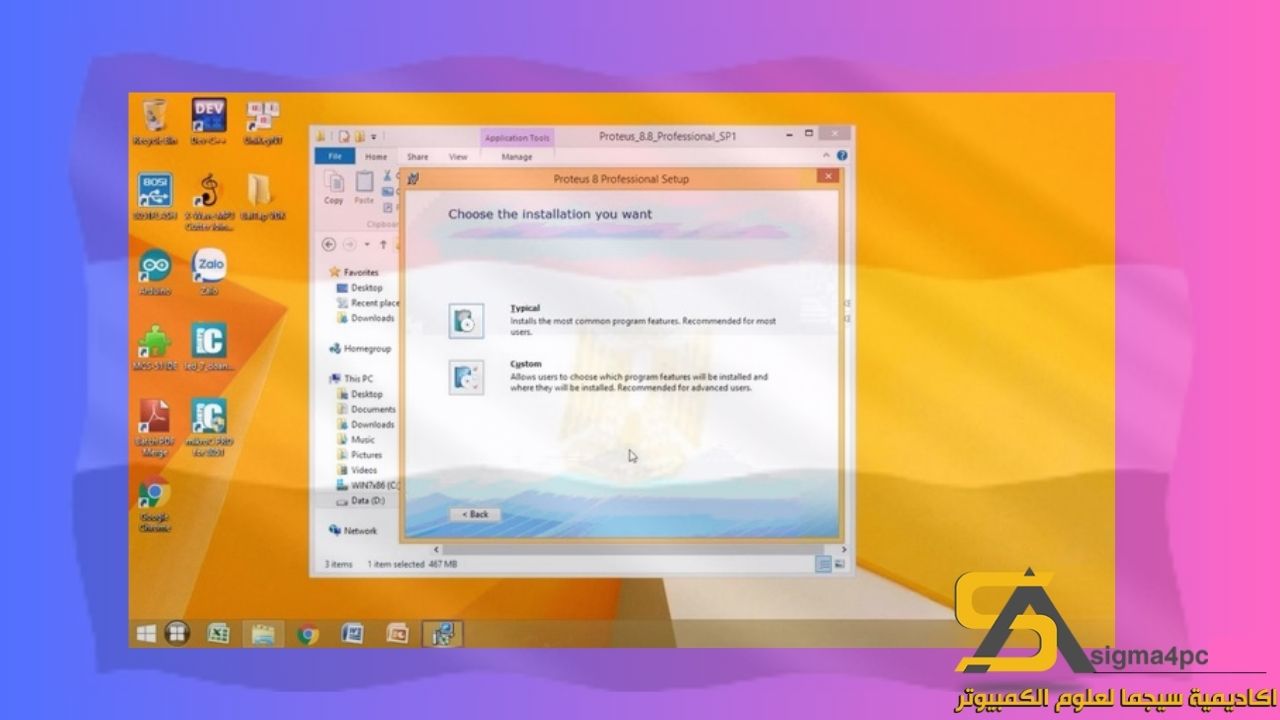Open the Recycle Bin desktop icon
This screenshot has height=720, width=1280.
[155, 122]
